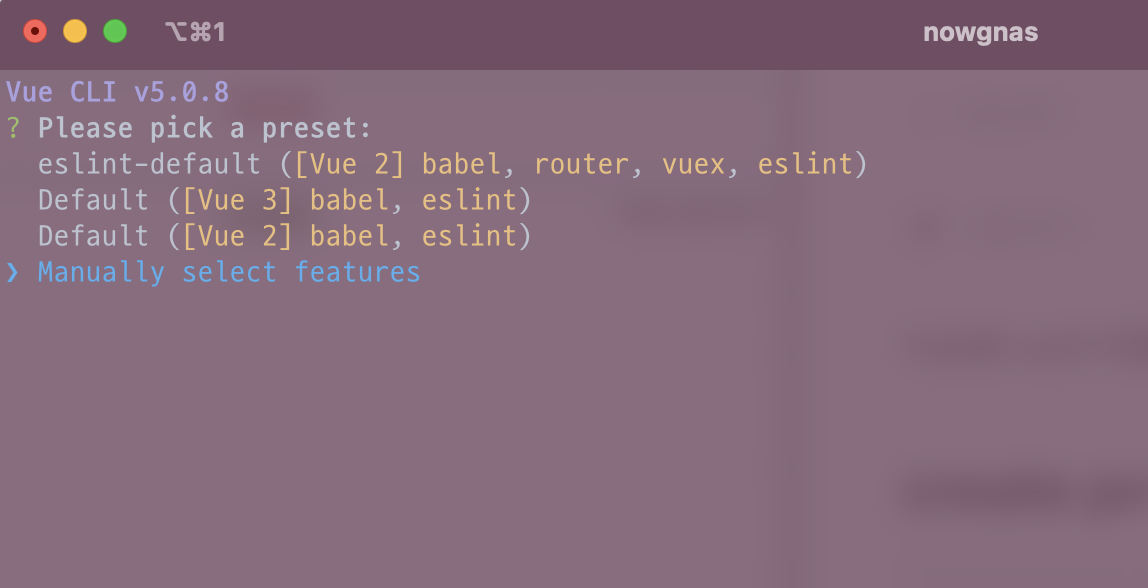Click the [Vue 3] tag

237,200
